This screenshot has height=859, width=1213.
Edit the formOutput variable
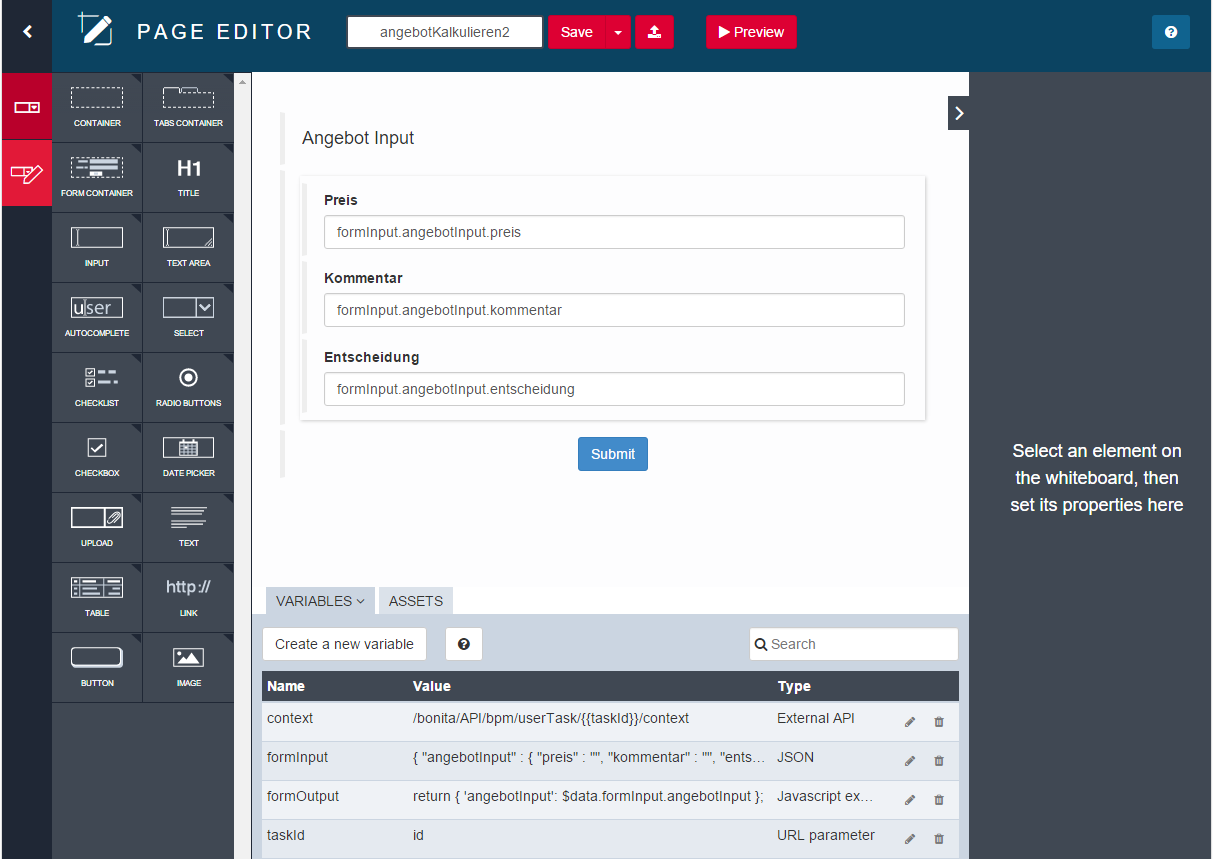pyautogui.click(x=910, y=800)
